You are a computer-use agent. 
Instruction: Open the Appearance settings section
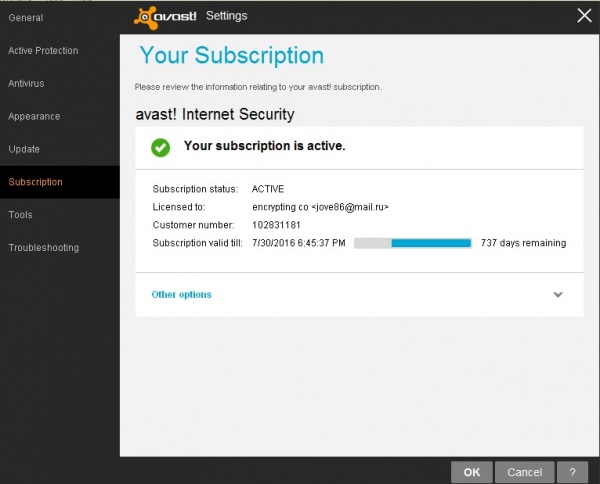34,117
